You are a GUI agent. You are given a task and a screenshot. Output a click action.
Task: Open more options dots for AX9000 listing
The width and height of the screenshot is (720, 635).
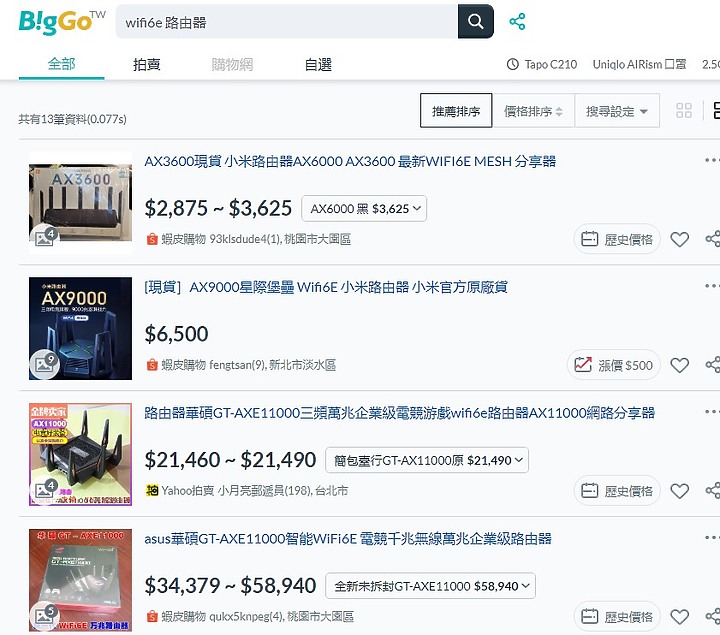(x=712, y=286)
